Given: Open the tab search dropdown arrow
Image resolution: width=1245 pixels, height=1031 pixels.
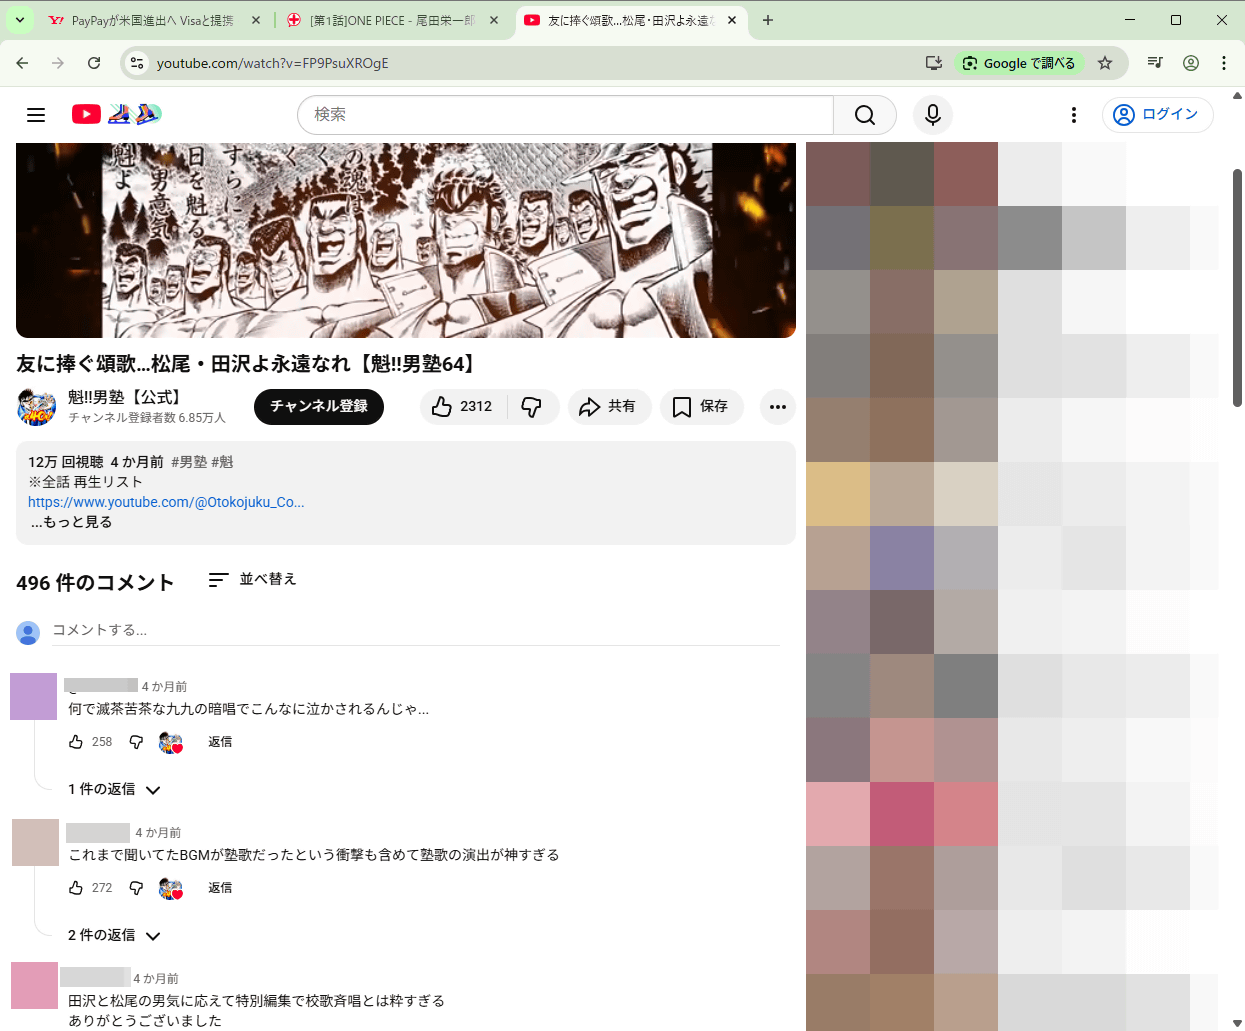Looking at the screenshot, I should point(20,20).
